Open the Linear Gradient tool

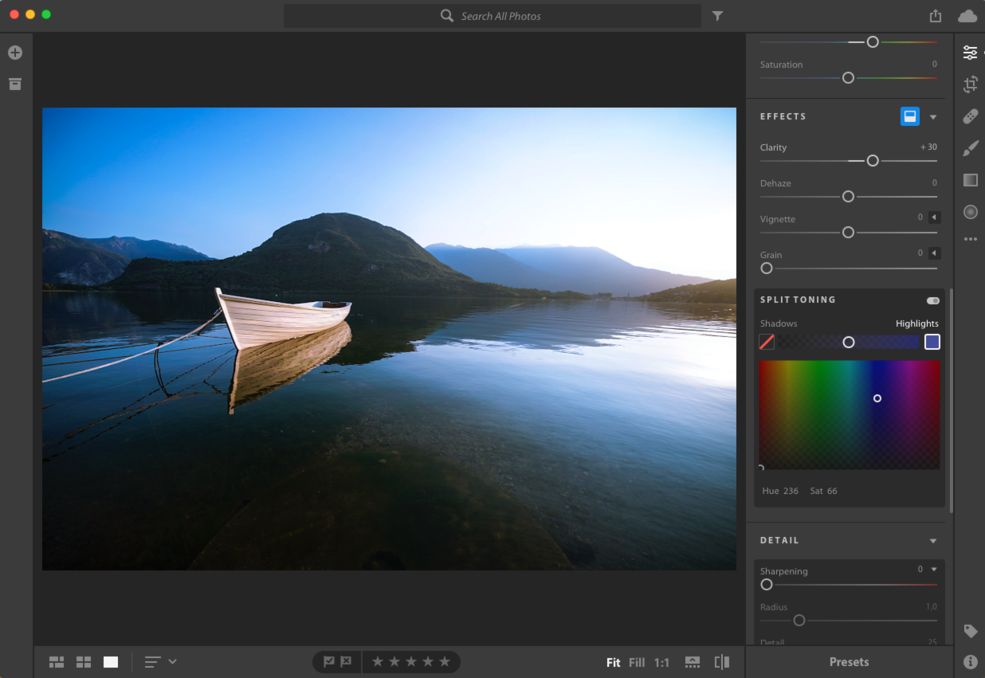point(970,180)
